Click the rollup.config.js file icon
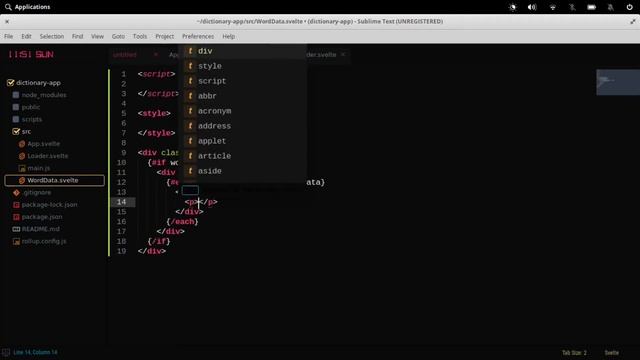The height and width of the screenshot is (360, 640). coord(16,241)
